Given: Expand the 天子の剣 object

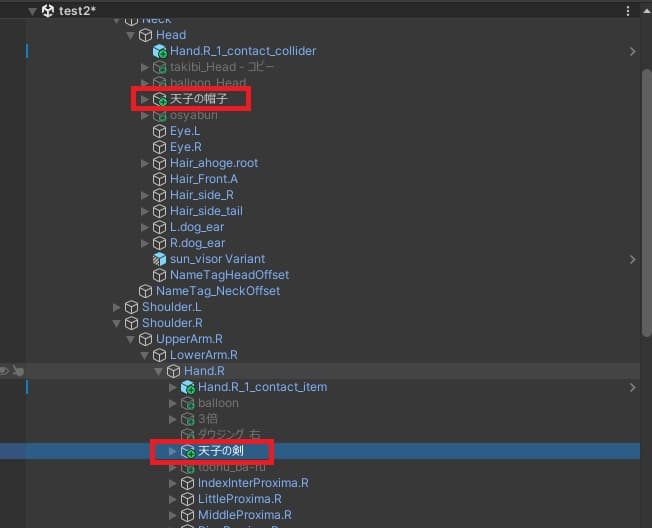Looking at the screenshot, I should (173, 451).
